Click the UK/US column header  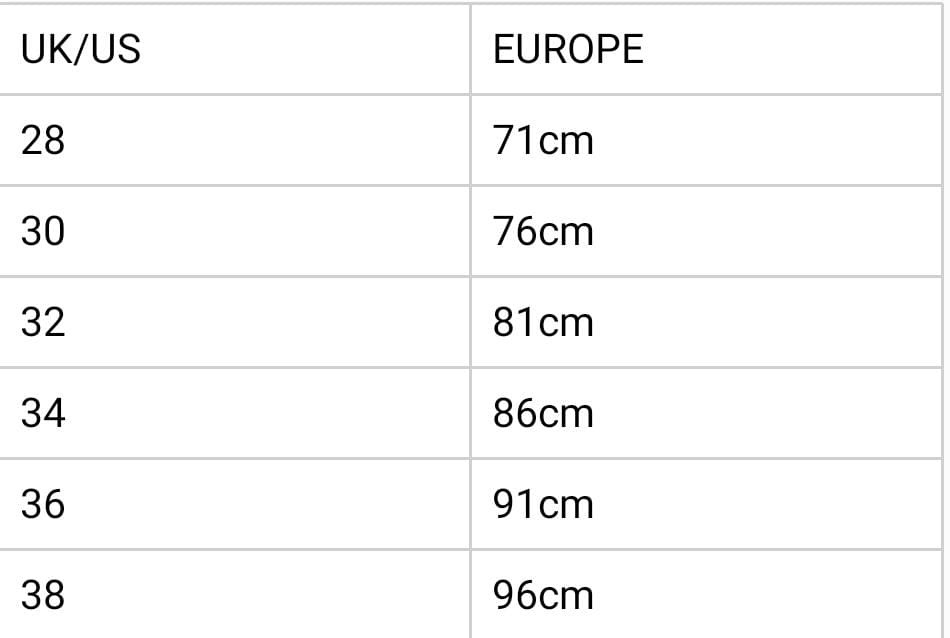(81, 49)
